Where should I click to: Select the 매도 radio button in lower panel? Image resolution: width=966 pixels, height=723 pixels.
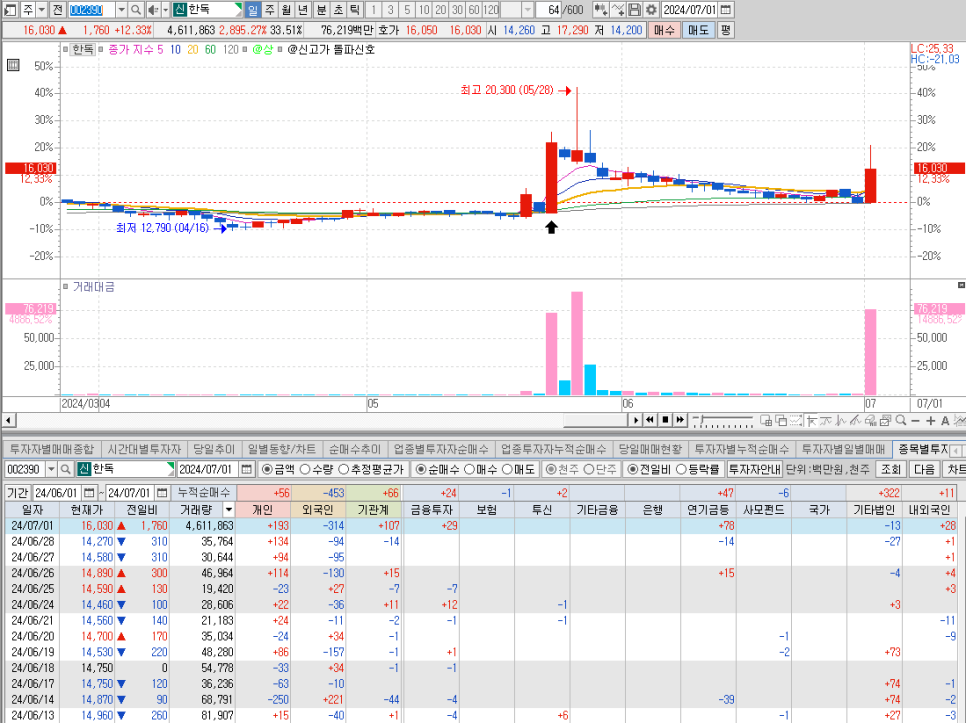[x=507, y=469]
